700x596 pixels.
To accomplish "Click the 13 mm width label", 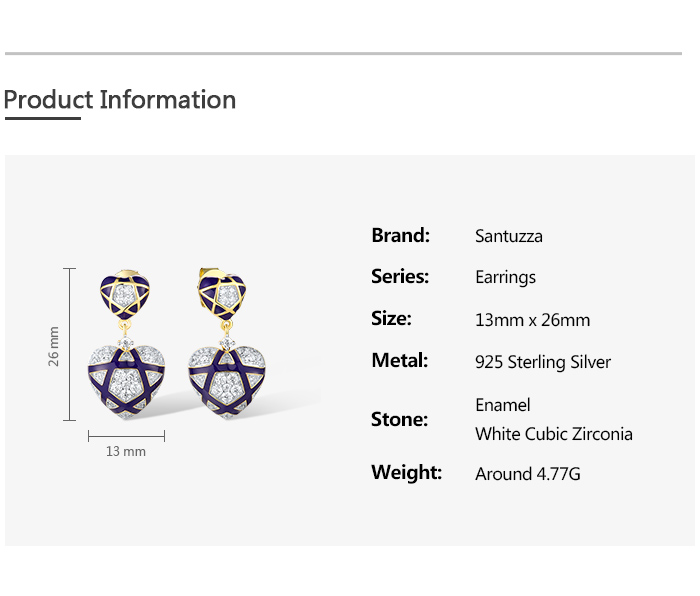I will (x=126, y=451).
